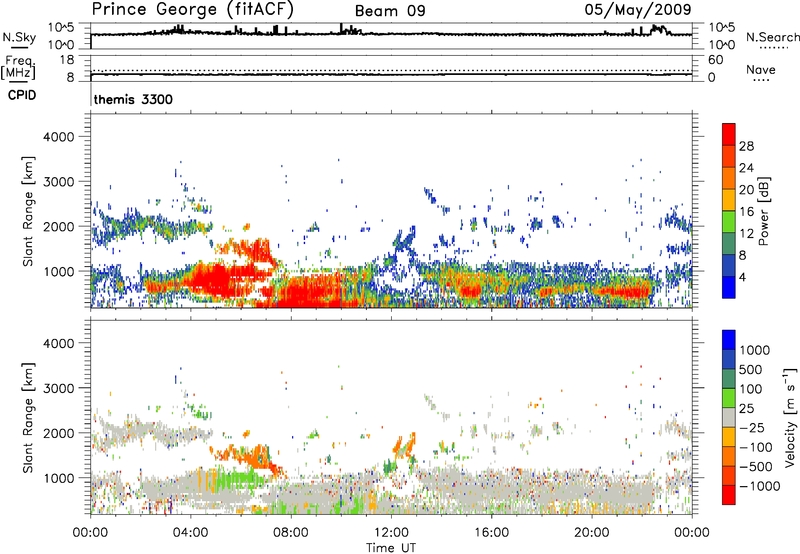This screenshot has height=554, width=800.
Task: Click the velocity color bar
Action: (729, 417)
